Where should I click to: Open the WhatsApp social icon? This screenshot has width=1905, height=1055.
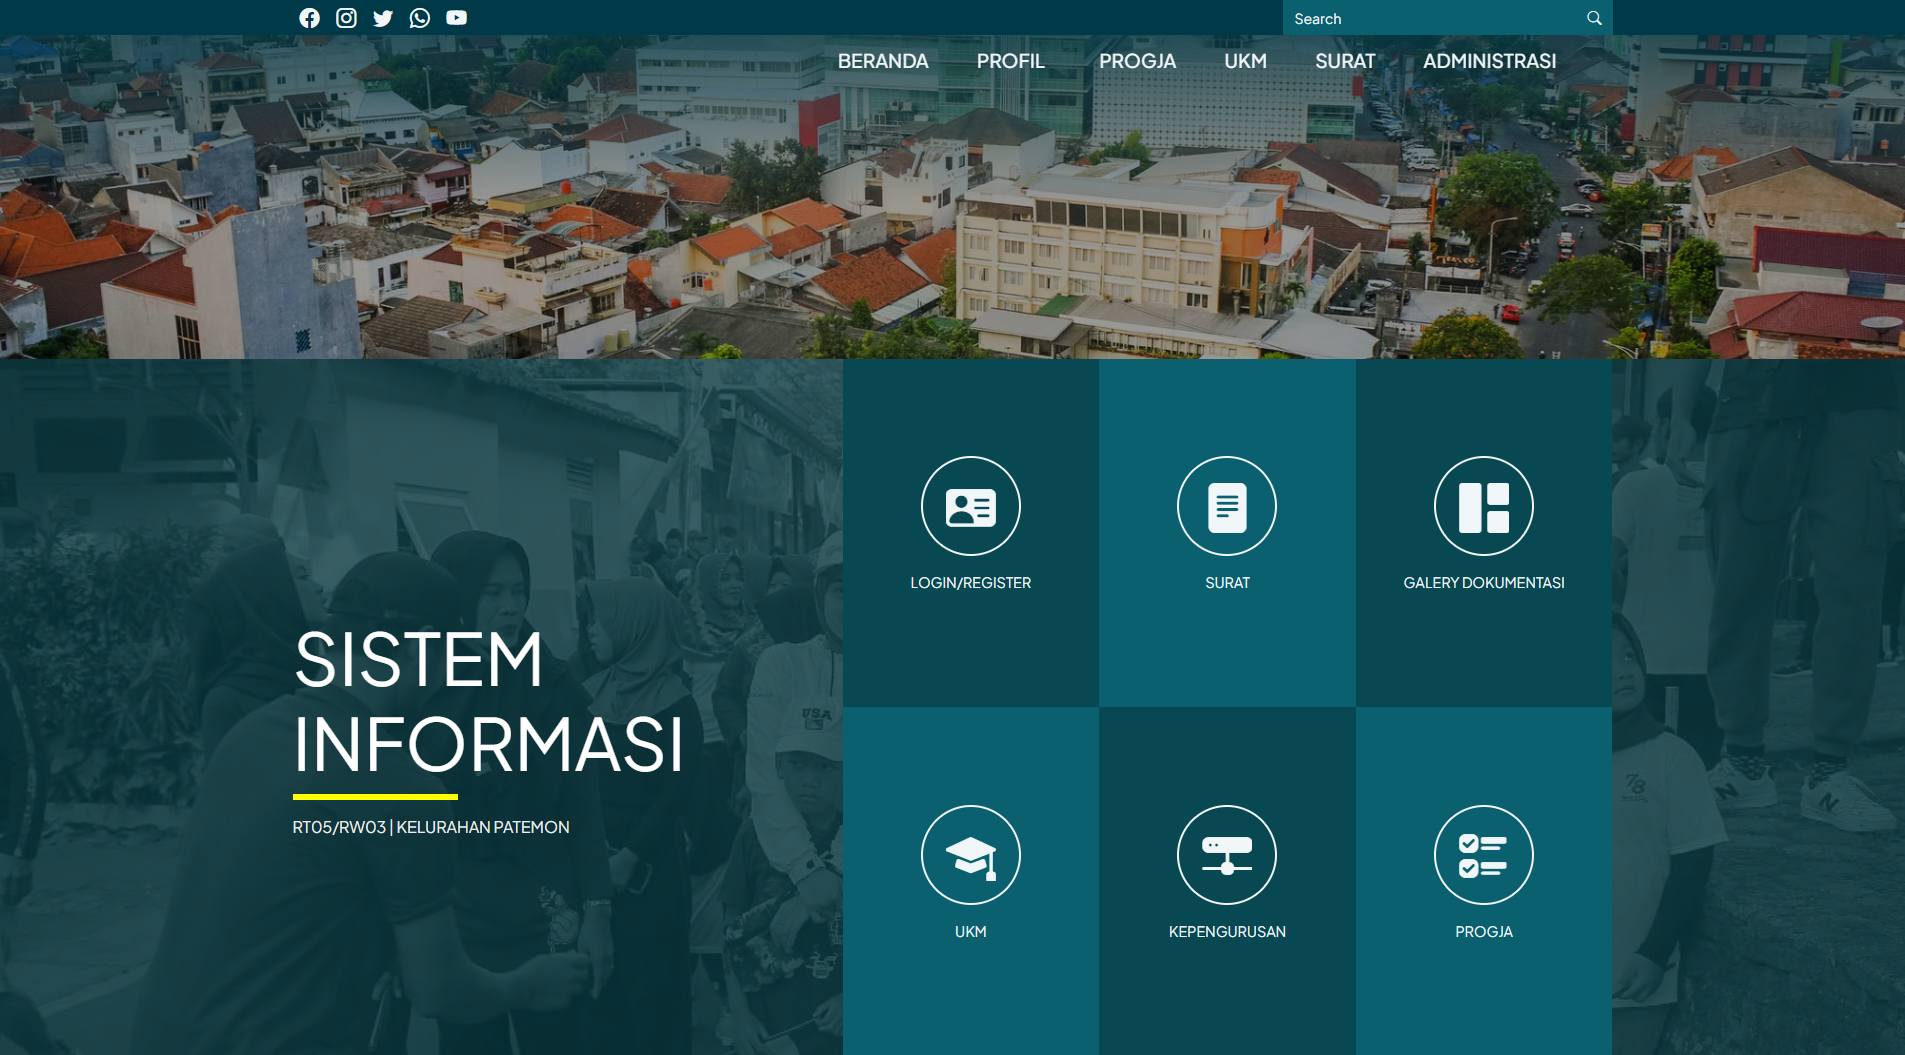click(419, 17)
